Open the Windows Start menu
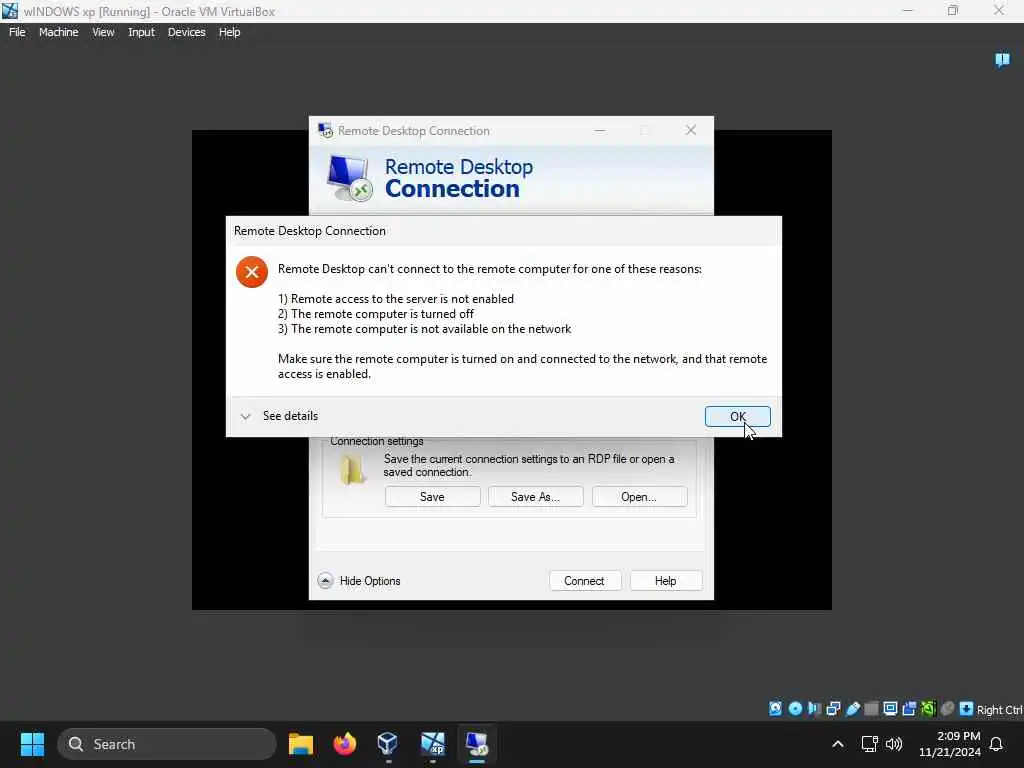Image resolution: width=1024 pixels, height=768 pixels. (x=32, y=744)
